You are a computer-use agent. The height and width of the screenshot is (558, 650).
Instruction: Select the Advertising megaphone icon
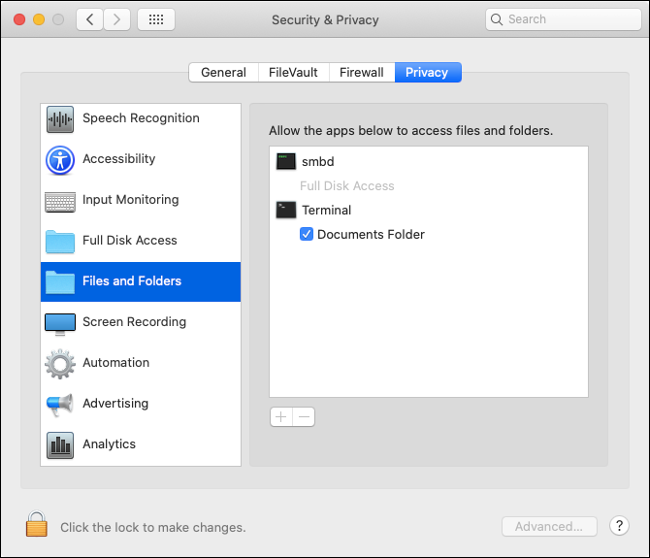coord(60,405)
